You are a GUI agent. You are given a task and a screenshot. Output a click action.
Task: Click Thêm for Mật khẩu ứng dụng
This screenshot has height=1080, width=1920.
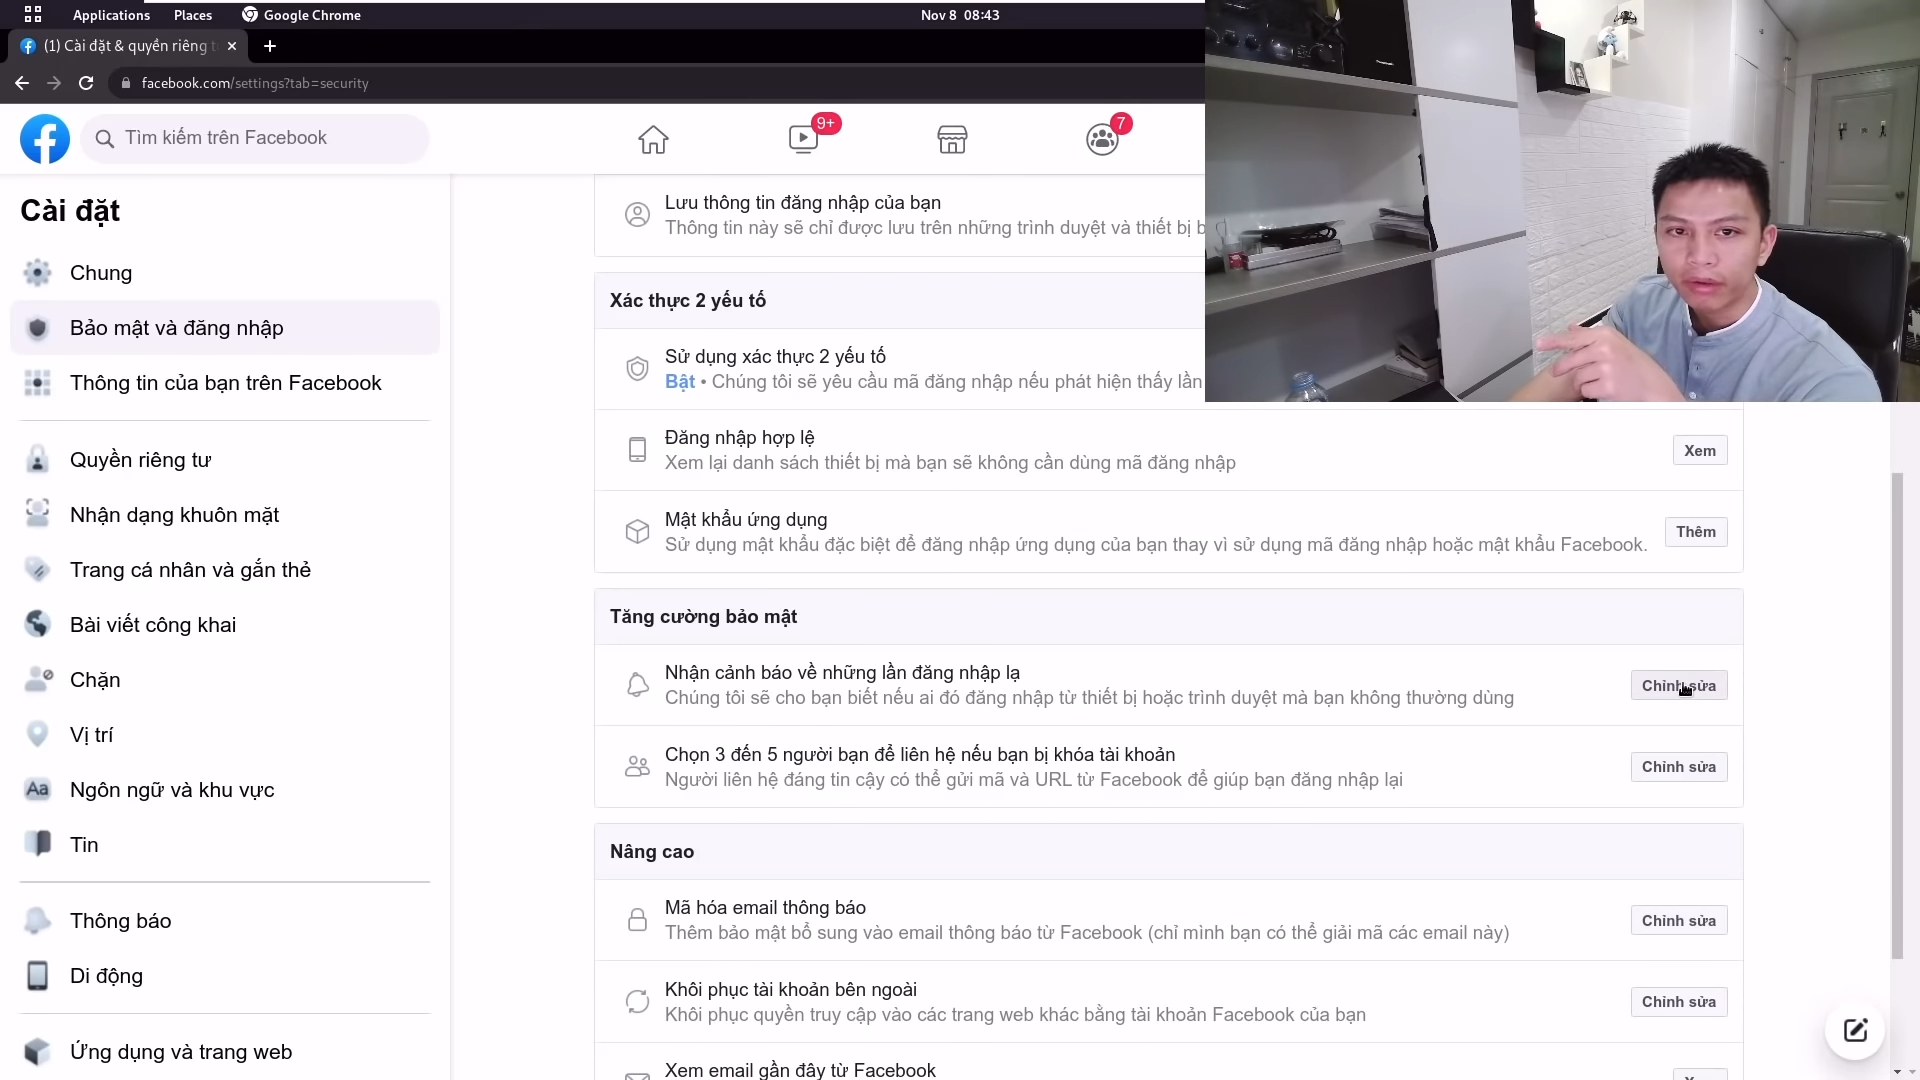1696,532
